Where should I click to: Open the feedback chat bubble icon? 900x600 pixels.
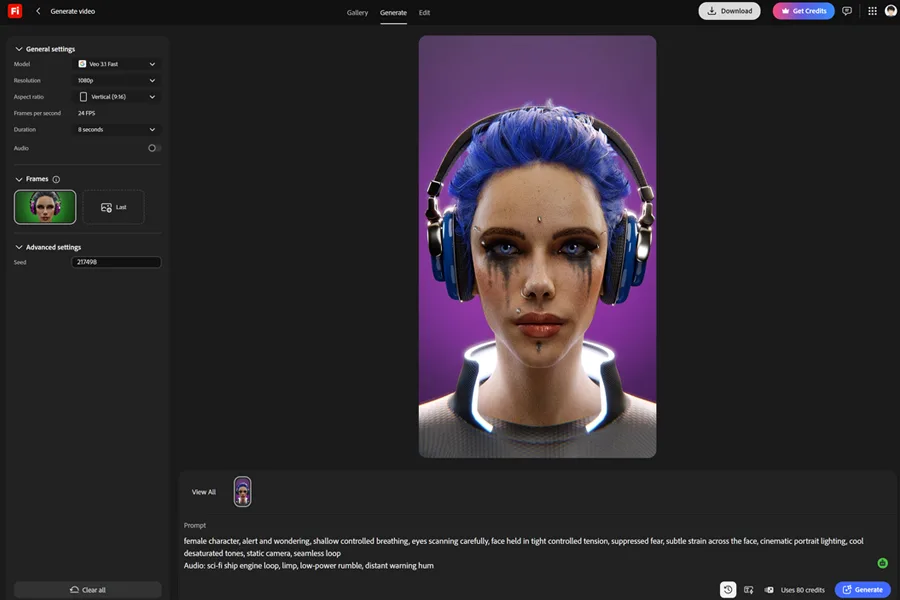[x=847, y=11]
